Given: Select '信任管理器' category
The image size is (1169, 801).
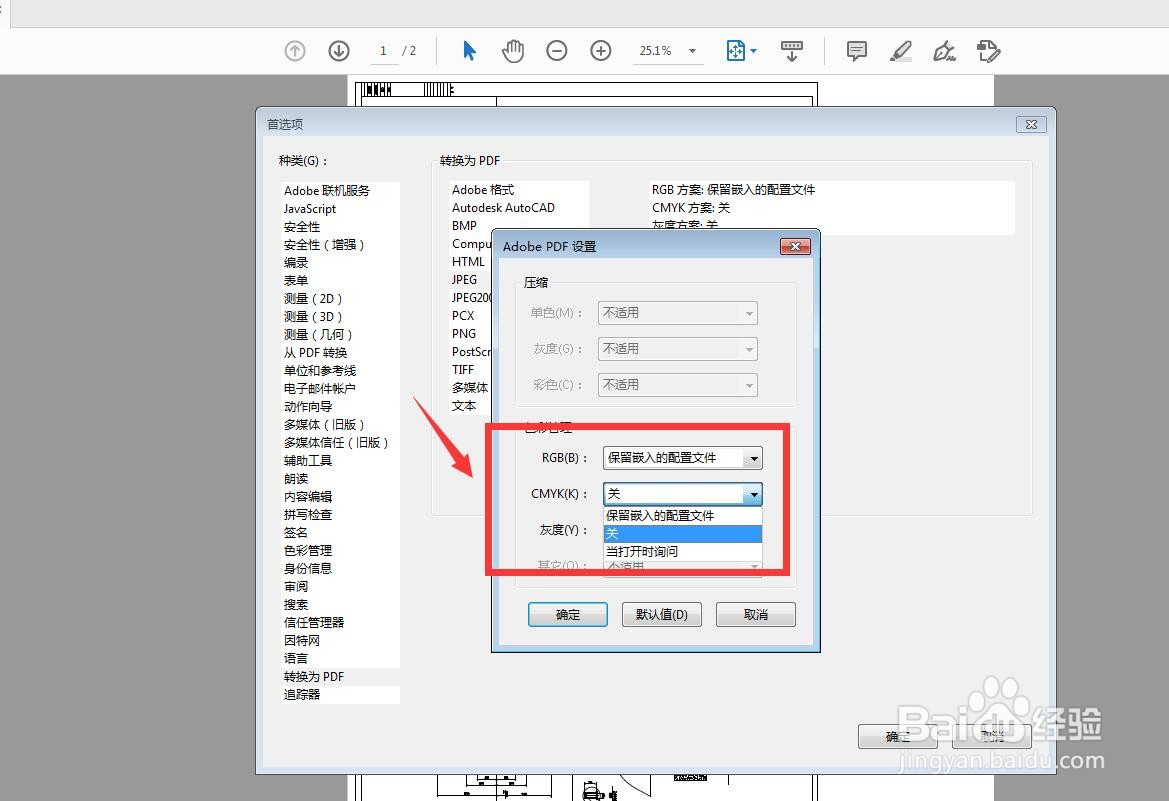Looking at the screenshot, I should pos(314,622).
